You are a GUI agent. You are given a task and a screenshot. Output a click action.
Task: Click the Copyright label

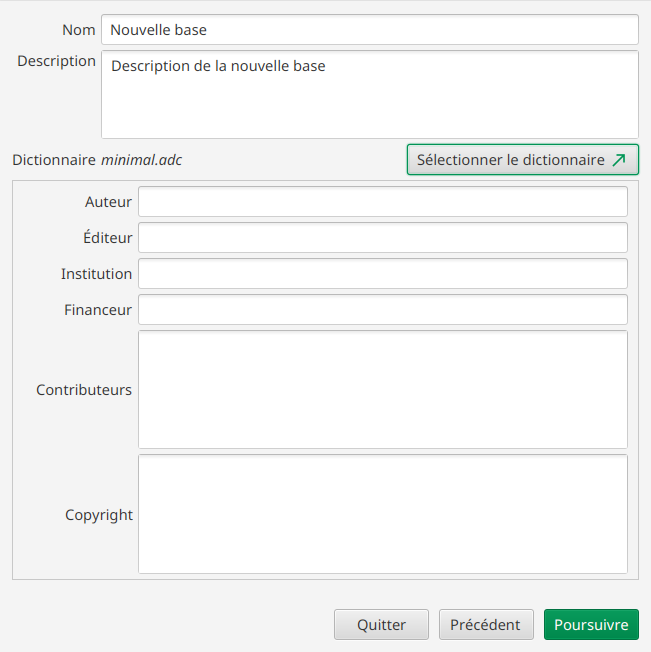pyautogui.click(x=99, y=515)
